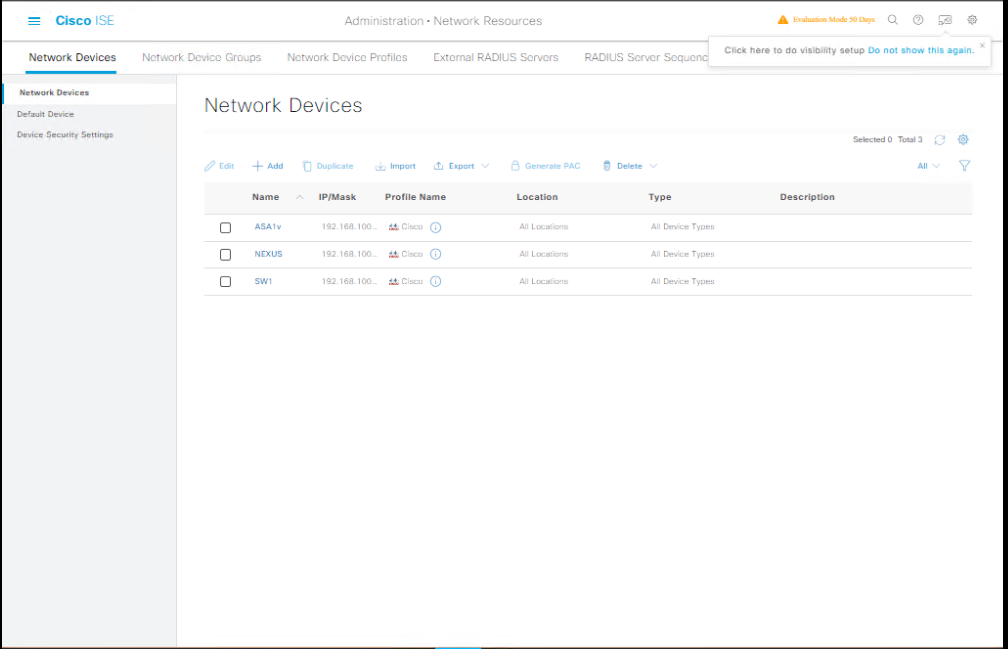Open the Export dropdown

point(462,166)
